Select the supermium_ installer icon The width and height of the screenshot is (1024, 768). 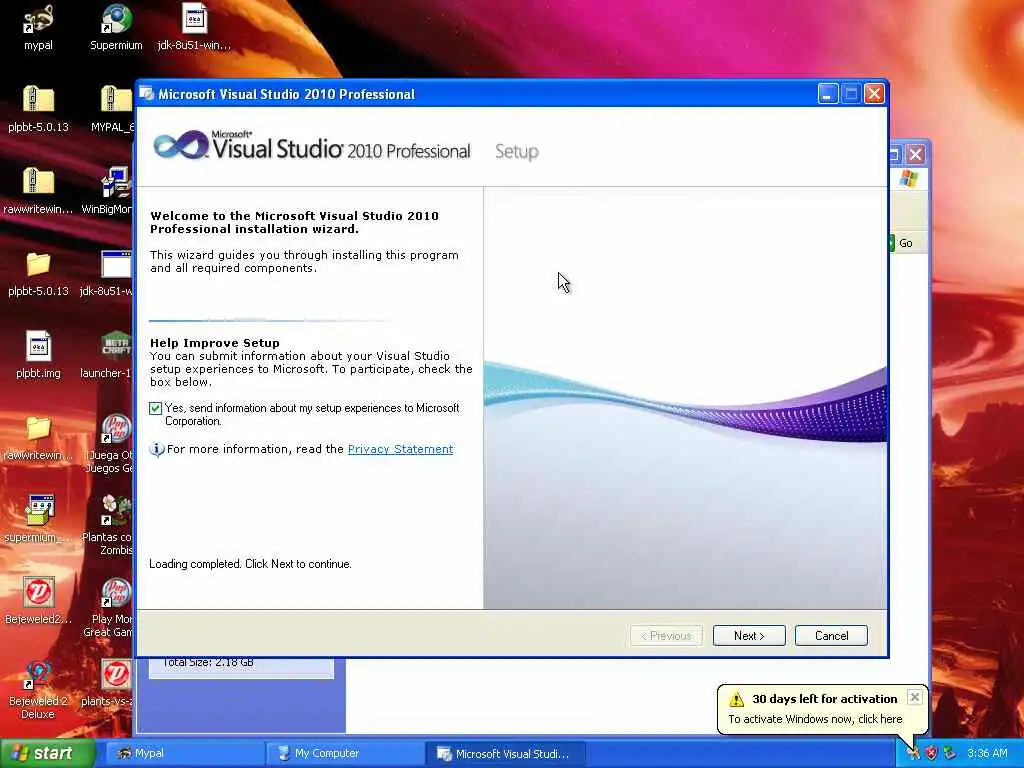(38, 511)
